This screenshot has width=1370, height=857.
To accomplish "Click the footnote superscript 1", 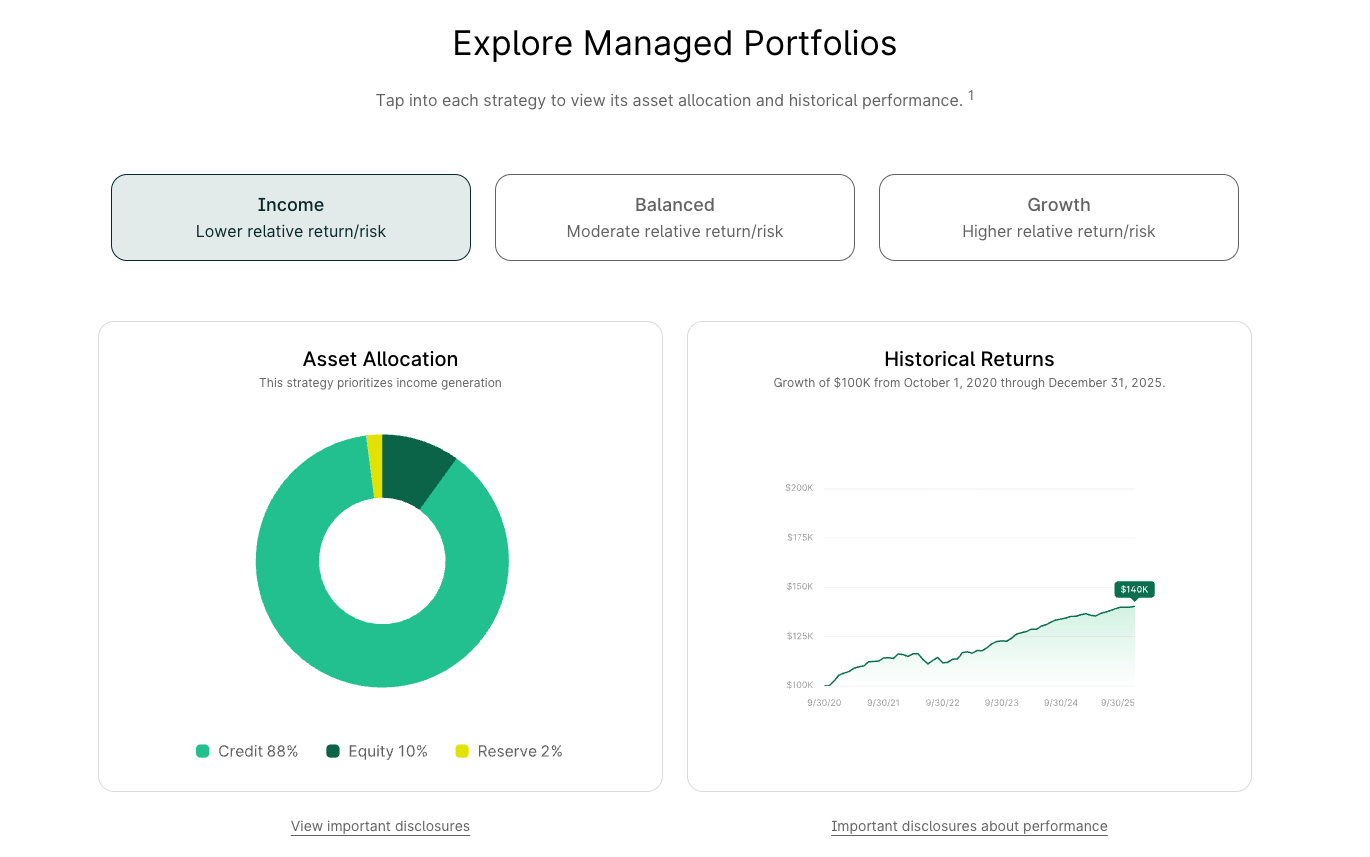I will 970,93.
